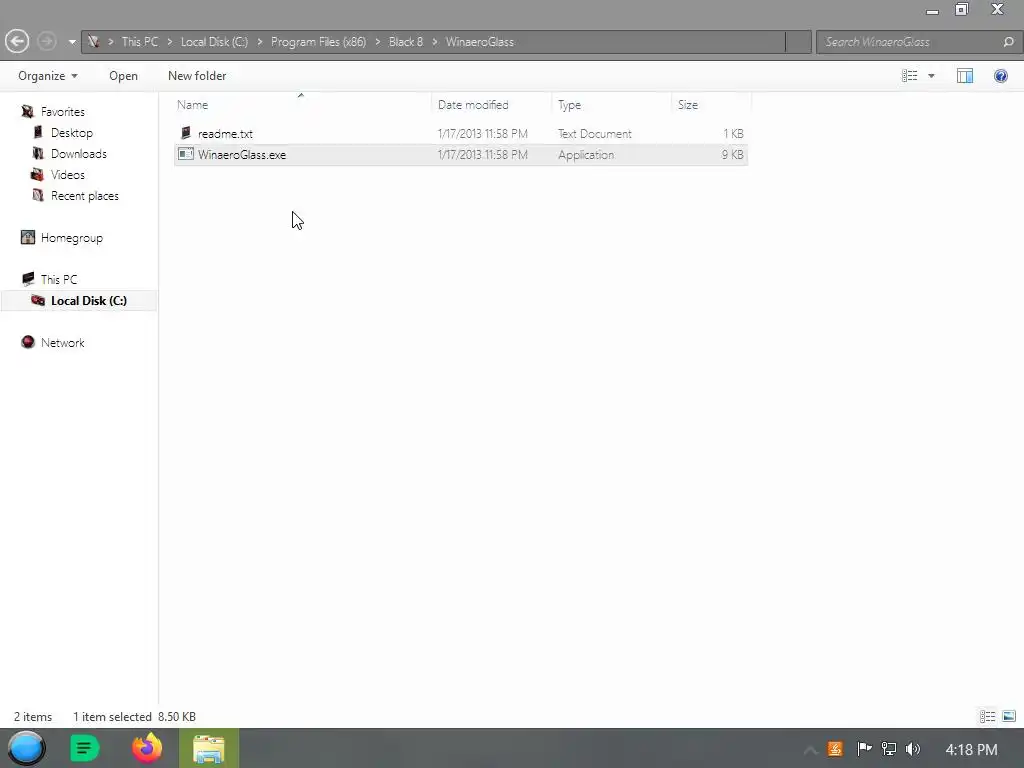Click the orange Java tray icon
1024x768 pixels.
(x=835, y=749)
